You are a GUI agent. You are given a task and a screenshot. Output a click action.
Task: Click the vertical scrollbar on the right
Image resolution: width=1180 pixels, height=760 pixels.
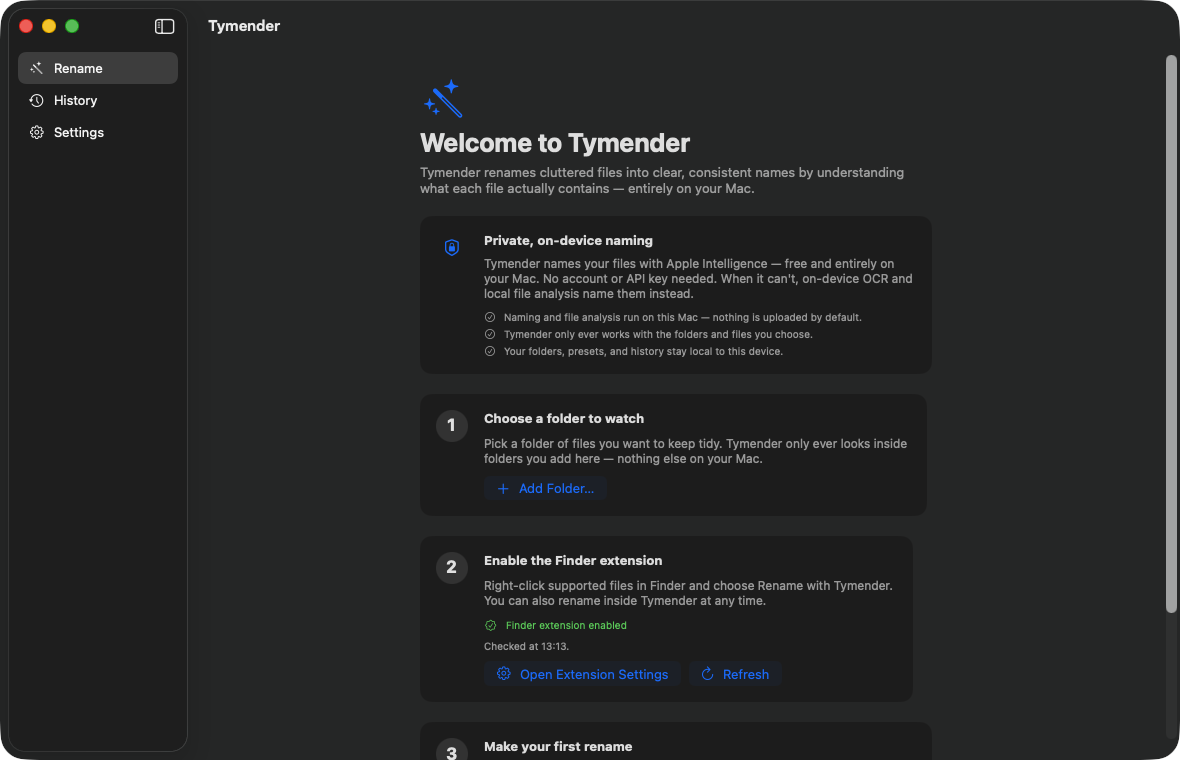tap(1171, 334)
